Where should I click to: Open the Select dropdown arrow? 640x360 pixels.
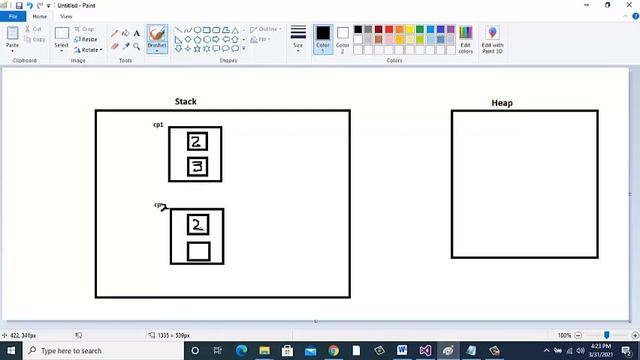62,51
